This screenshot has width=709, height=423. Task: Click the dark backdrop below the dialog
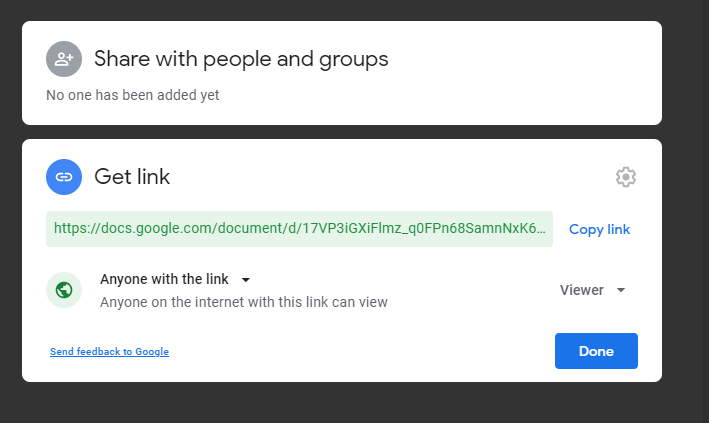(340, 402)
